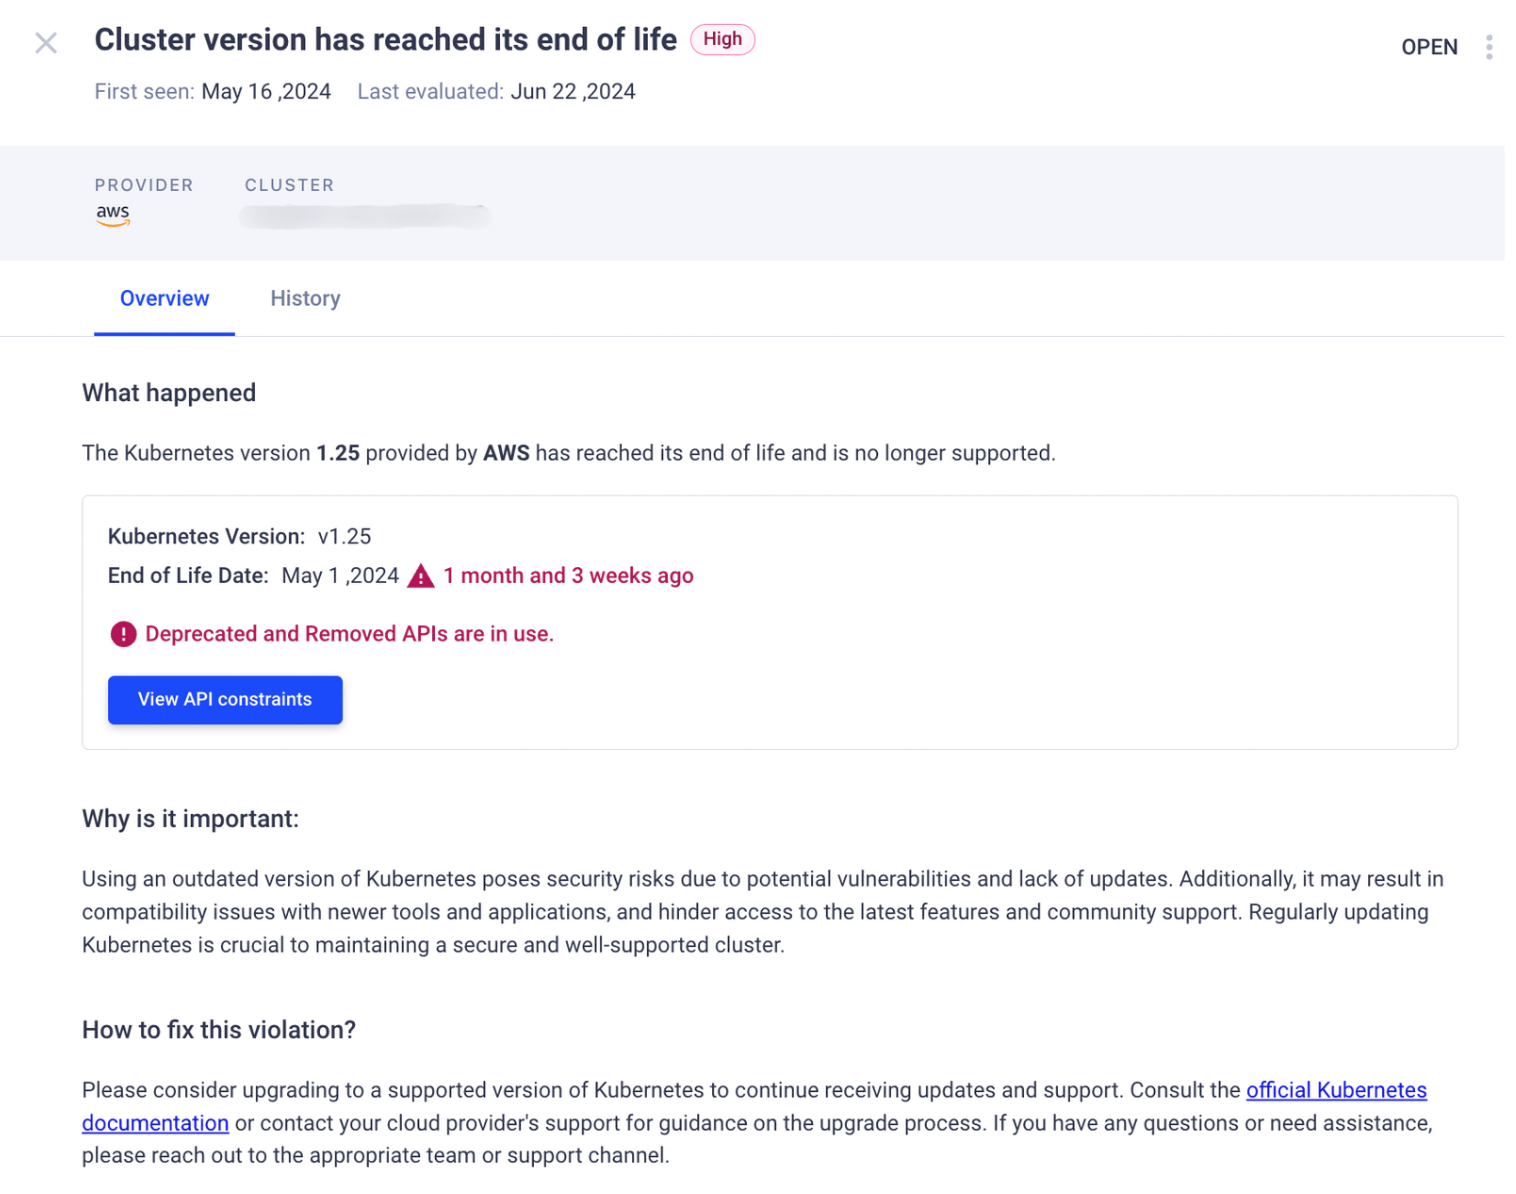Viewport: 1516px width, 1194px height.
Task: Click the View API constraints button
Action: [225, 700]
